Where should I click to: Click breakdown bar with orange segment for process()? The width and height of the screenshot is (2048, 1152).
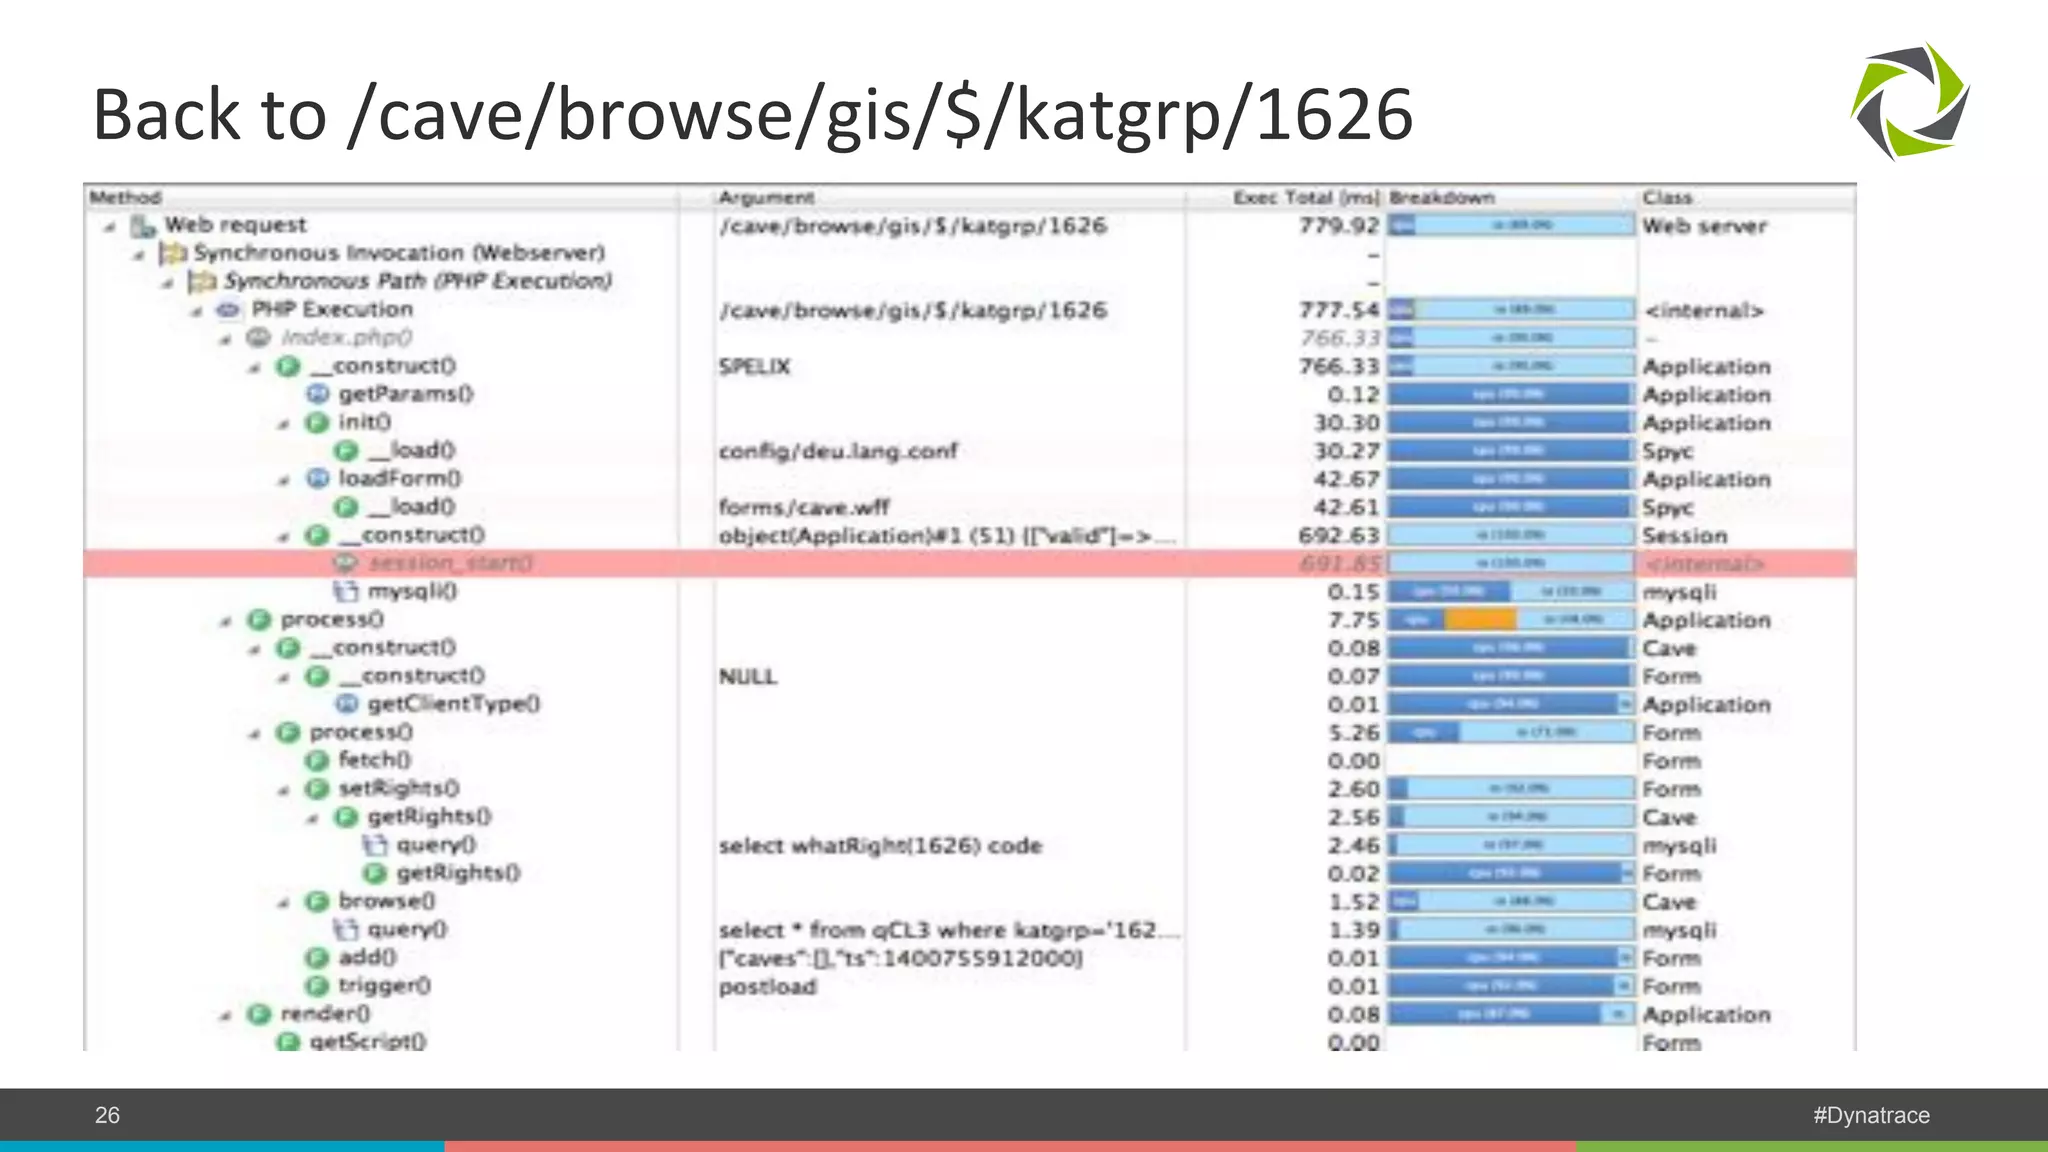coord(1511,620)
